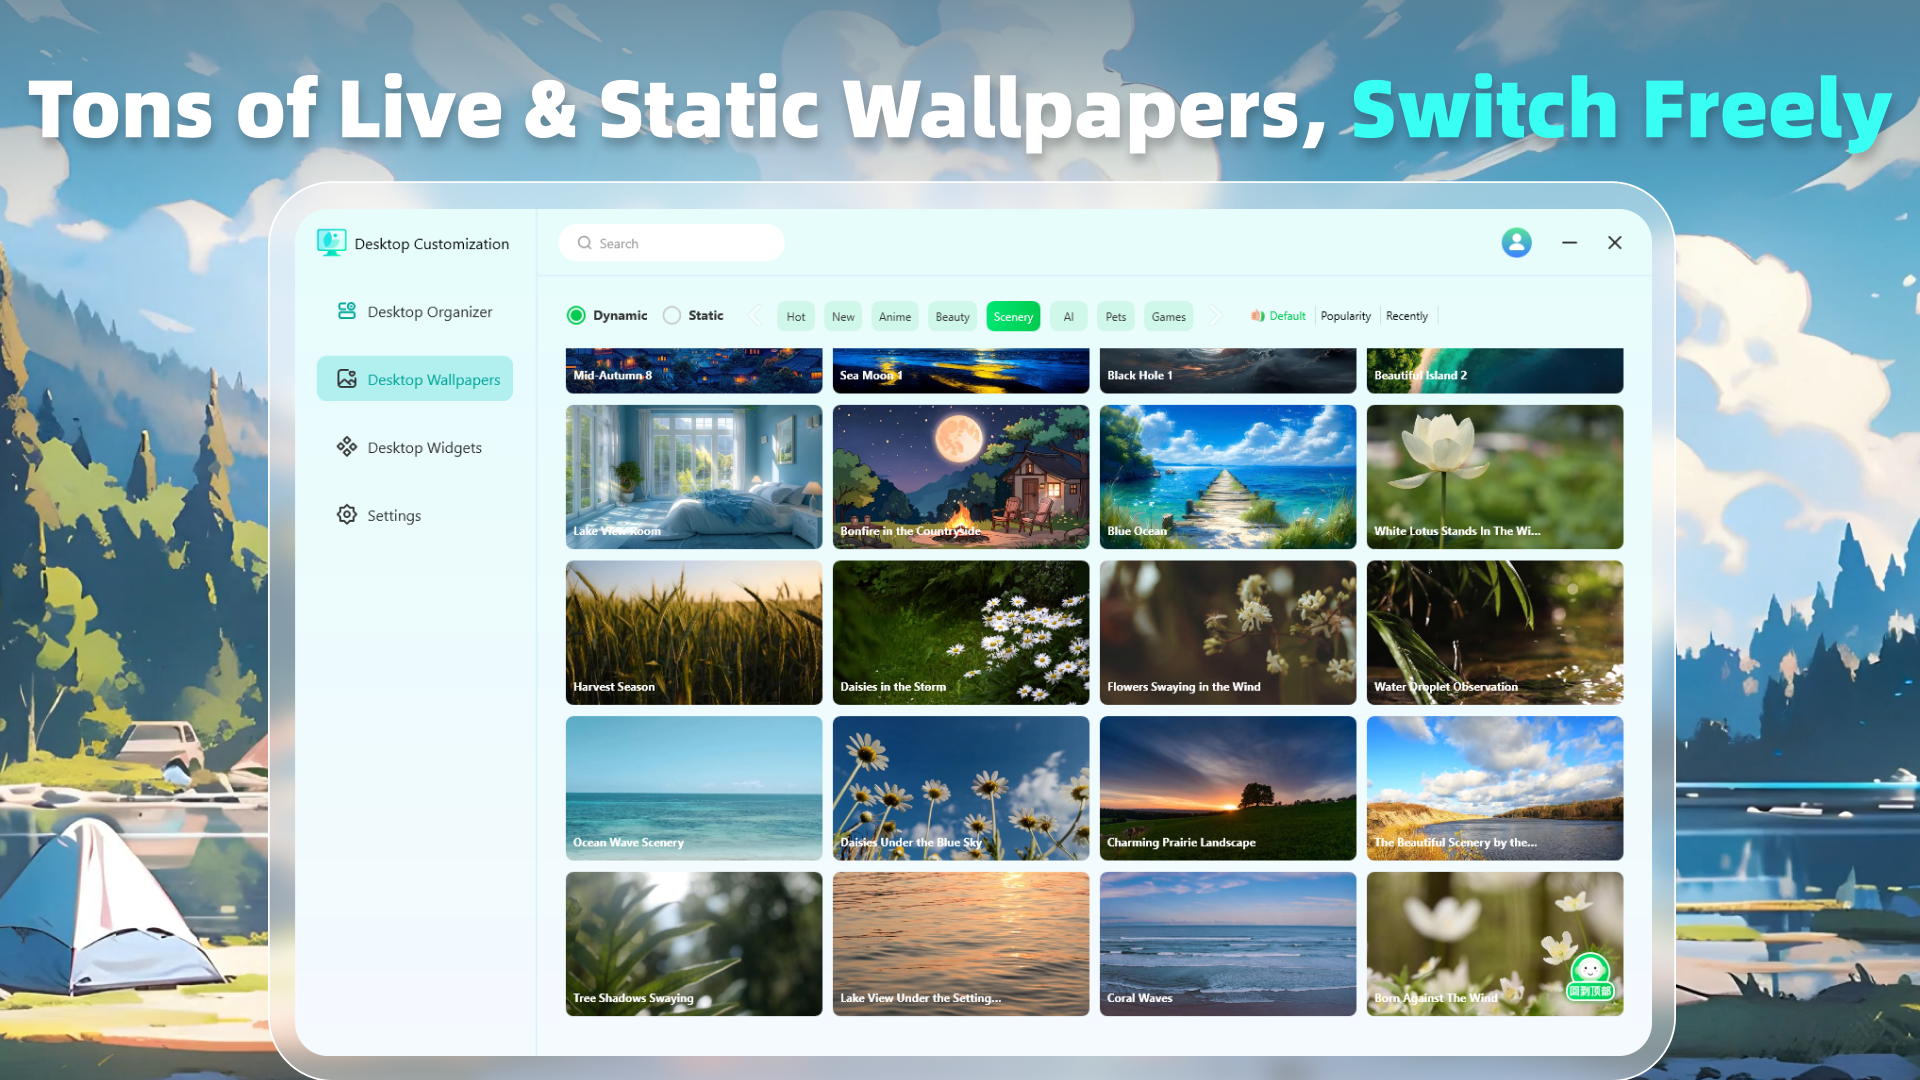The width and height of the screenshot is (1920, 1080).
Task: Choose the Ocean Wave Scenery wallpaper
Action: tap(694, 788)
